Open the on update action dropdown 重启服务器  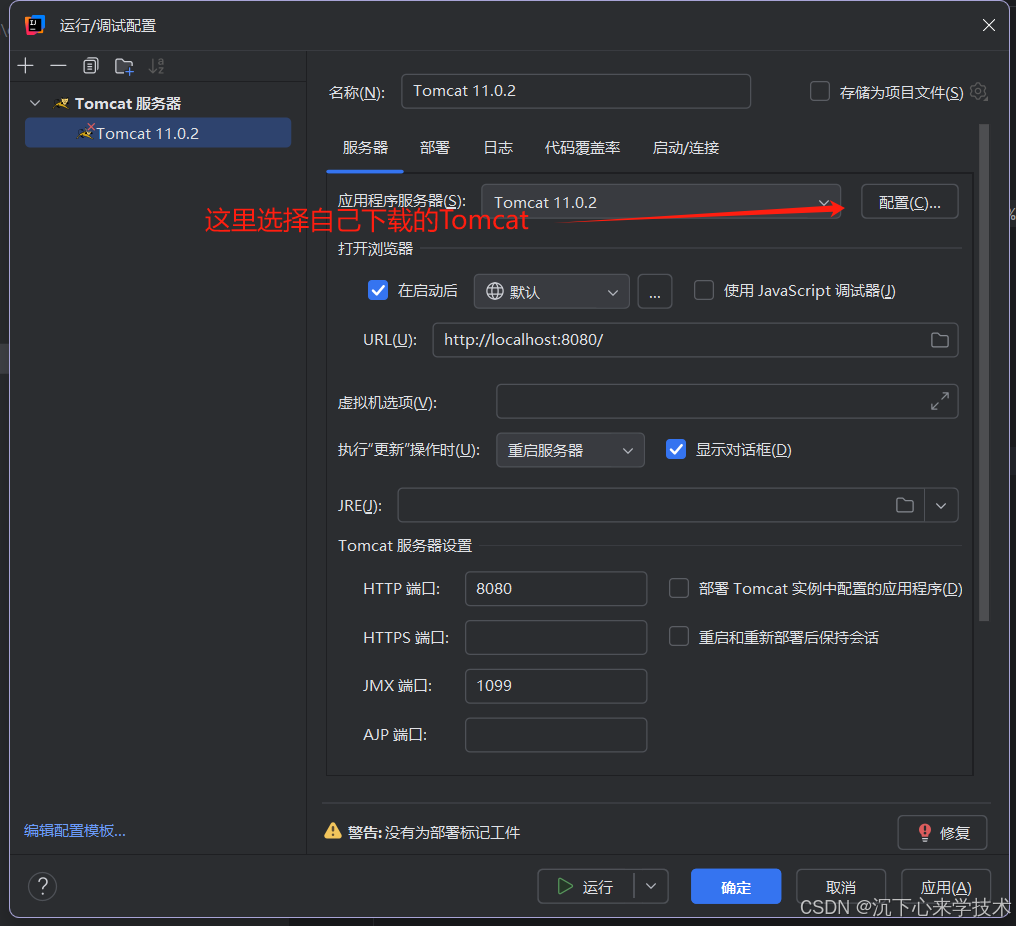570,450
